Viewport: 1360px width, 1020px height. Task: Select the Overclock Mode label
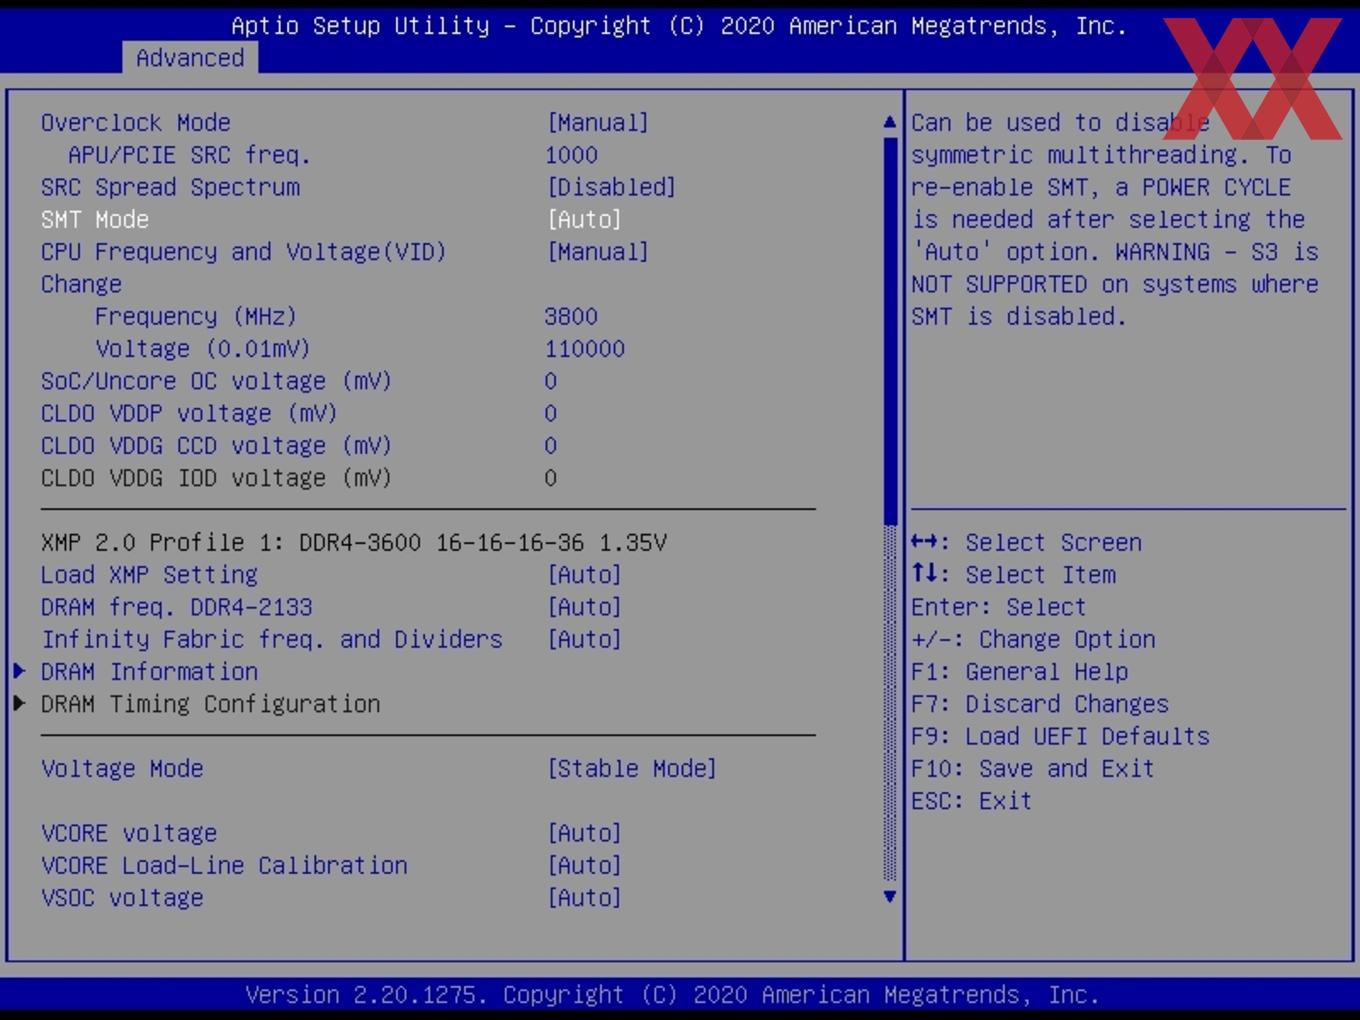point(136,123)
